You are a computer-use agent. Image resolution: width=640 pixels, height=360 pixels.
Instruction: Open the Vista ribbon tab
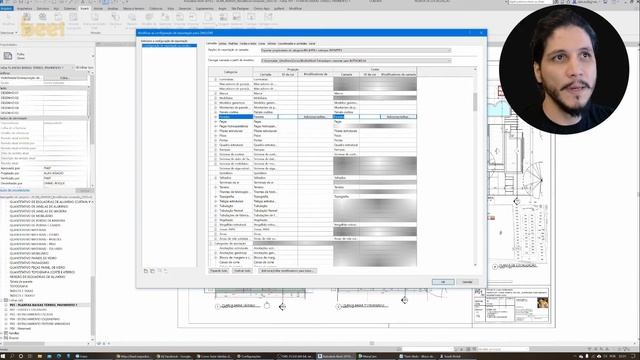(x=171, y=8)
